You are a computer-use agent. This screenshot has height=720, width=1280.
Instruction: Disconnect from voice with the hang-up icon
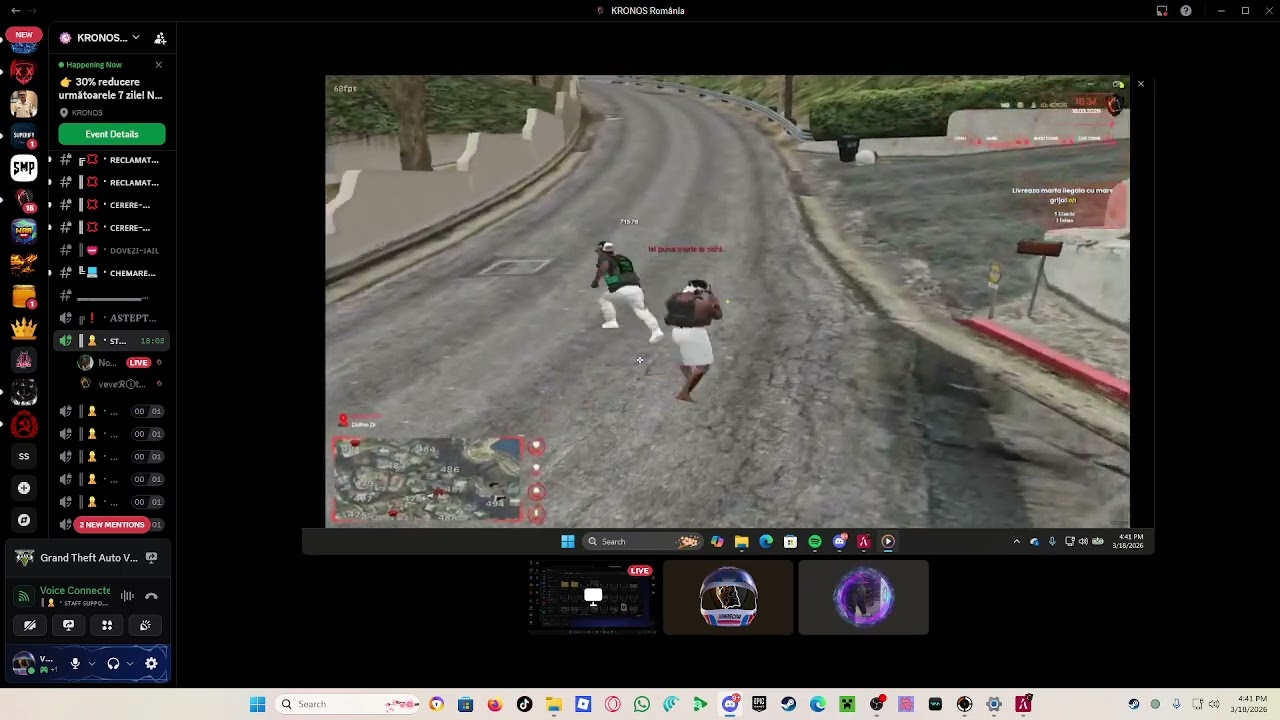click(151, 596)
